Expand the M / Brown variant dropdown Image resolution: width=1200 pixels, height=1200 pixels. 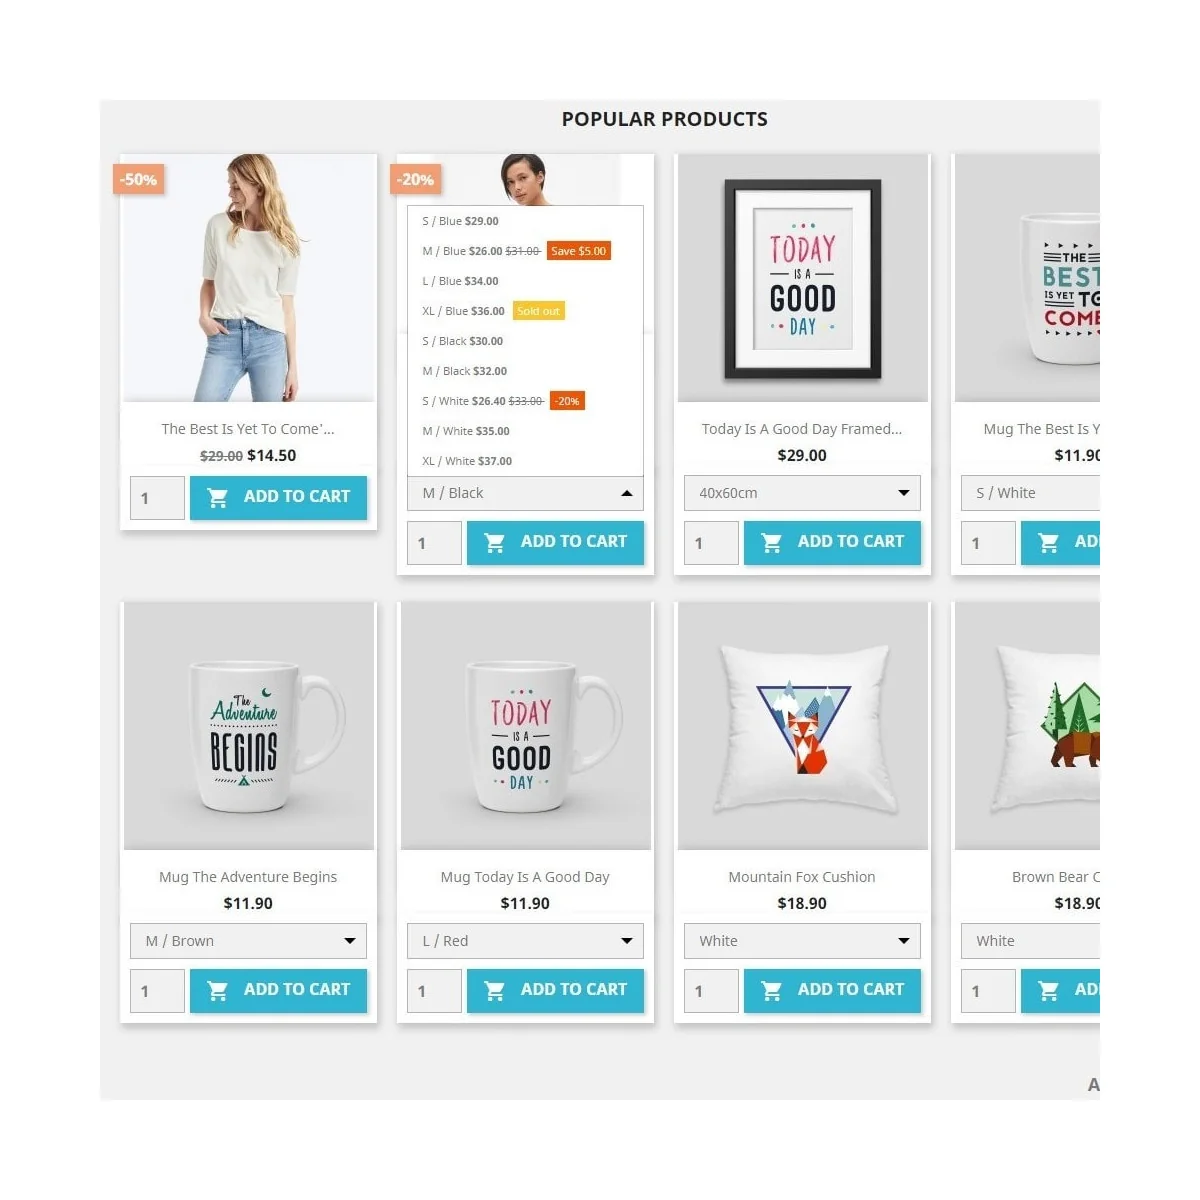click(248, 941)
